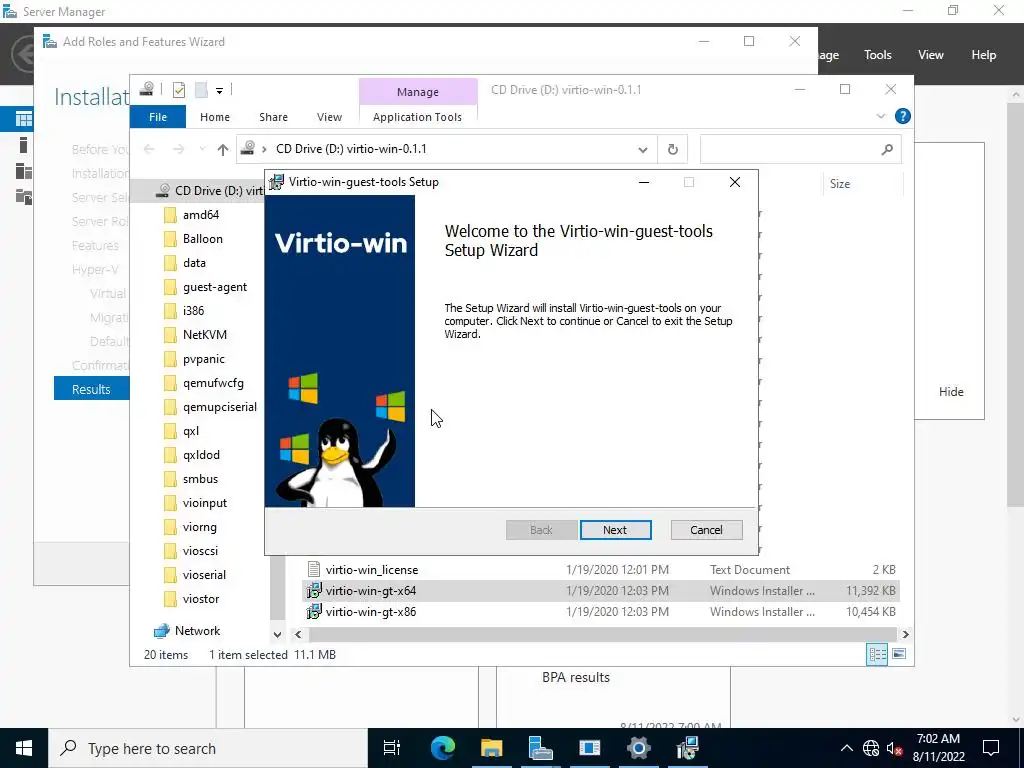The height and width of the screenshot is (768, 1024).
Task: Click the Properties quick access icon
Action: pyautogui.click(x=179, y=90)
